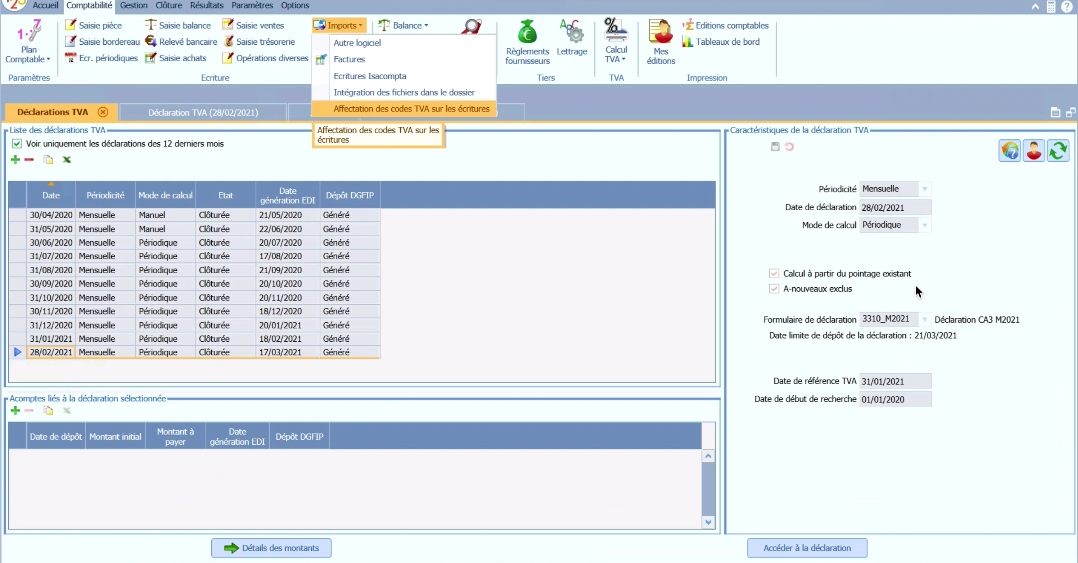Select Autre logiciel import option
This screenshot has width=1078, height=563.
click(x=357, y=43)
